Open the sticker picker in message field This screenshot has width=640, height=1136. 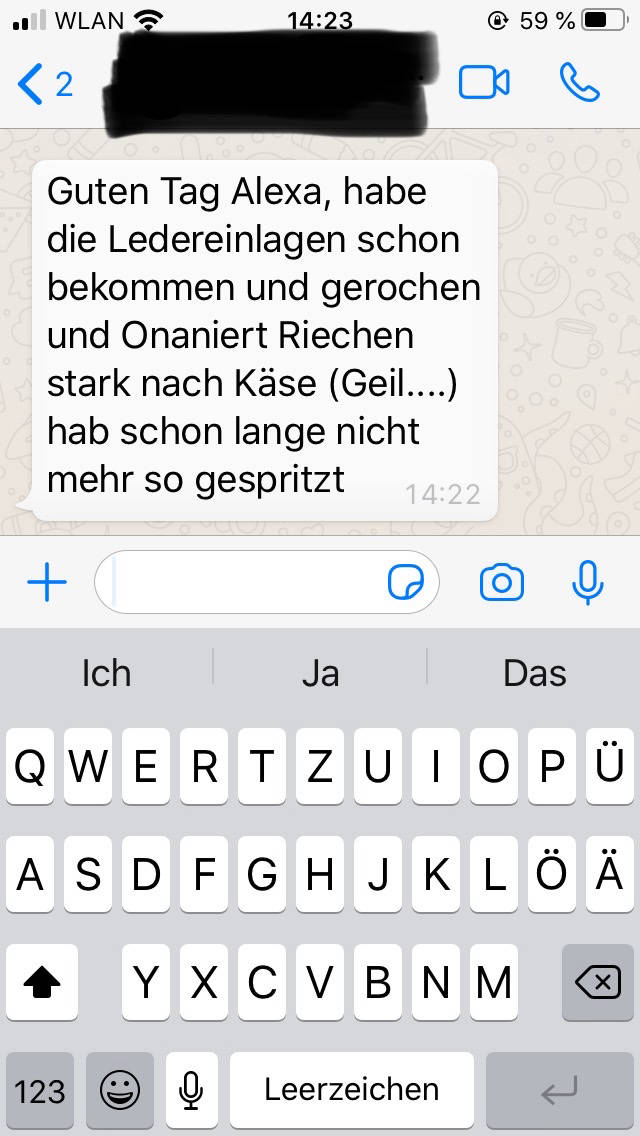click(x=405, y=582)
